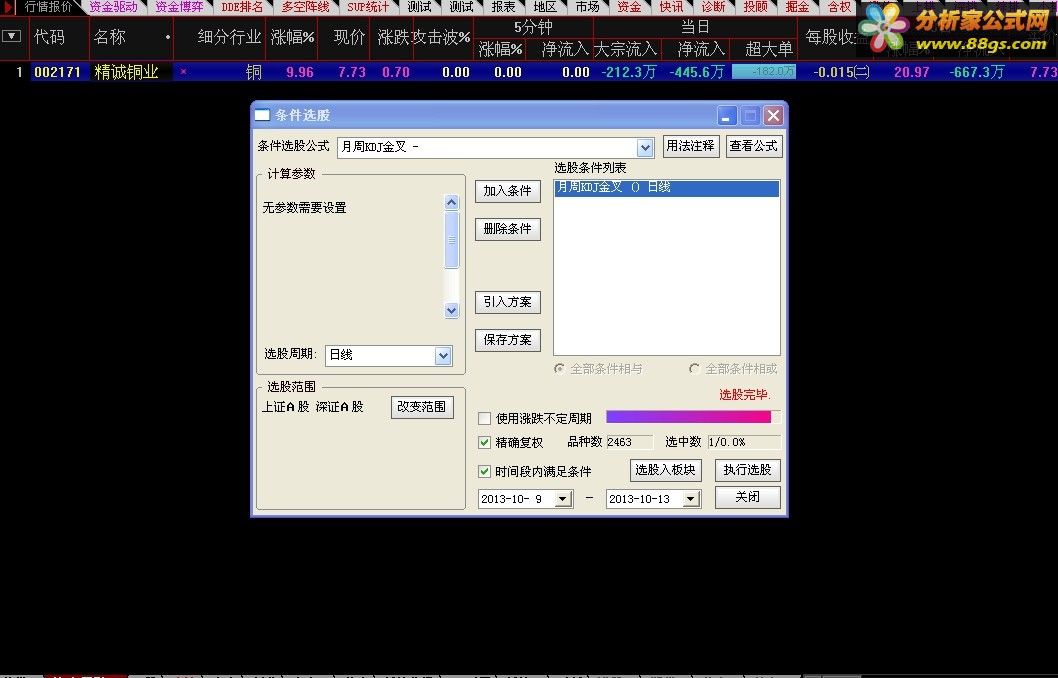Select stock code 002171

(x=57, y=72)
